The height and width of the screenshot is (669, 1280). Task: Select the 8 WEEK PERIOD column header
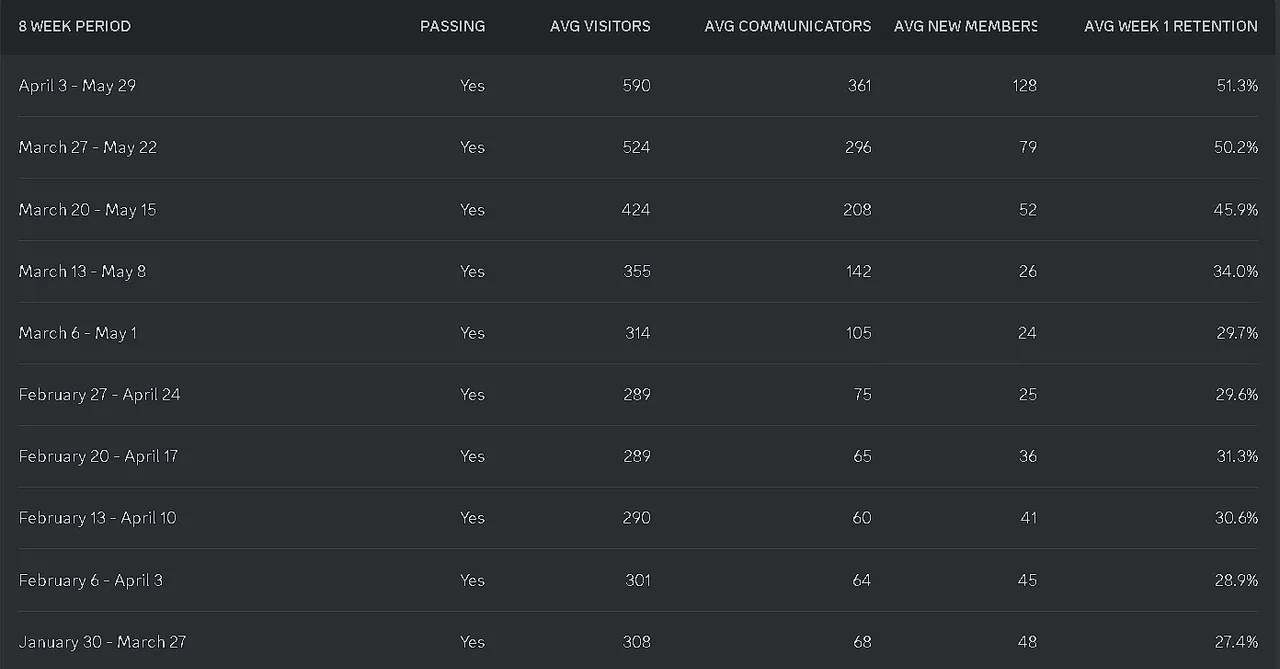pyautogui.click(x=75, y=26)
